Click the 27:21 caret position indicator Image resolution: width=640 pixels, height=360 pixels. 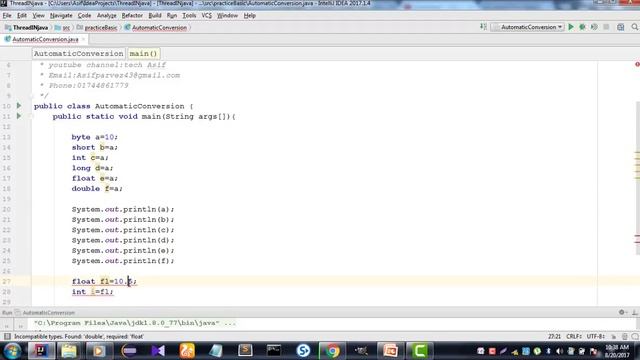(554, 336)
